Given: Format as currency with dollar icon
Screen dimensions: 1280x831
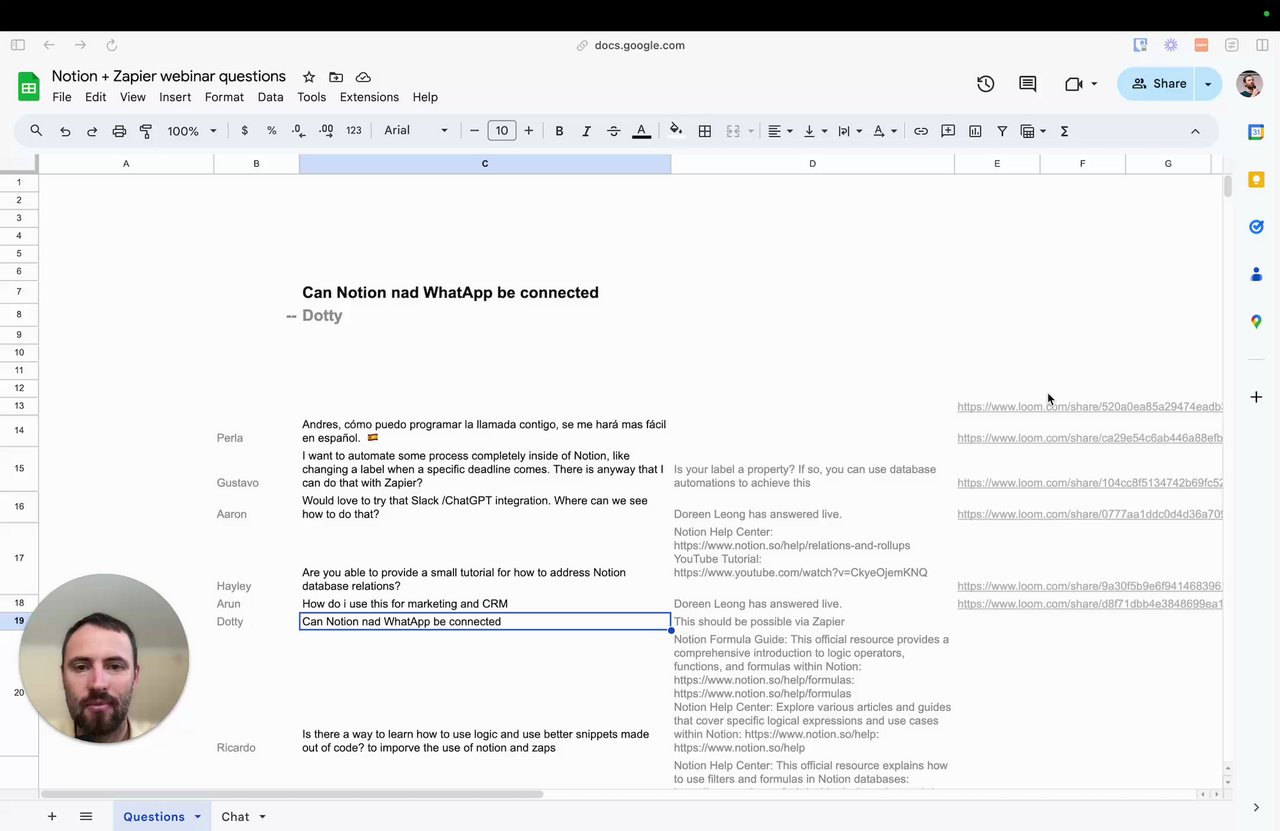Looking at the screenshot, I should pos(244,131).
